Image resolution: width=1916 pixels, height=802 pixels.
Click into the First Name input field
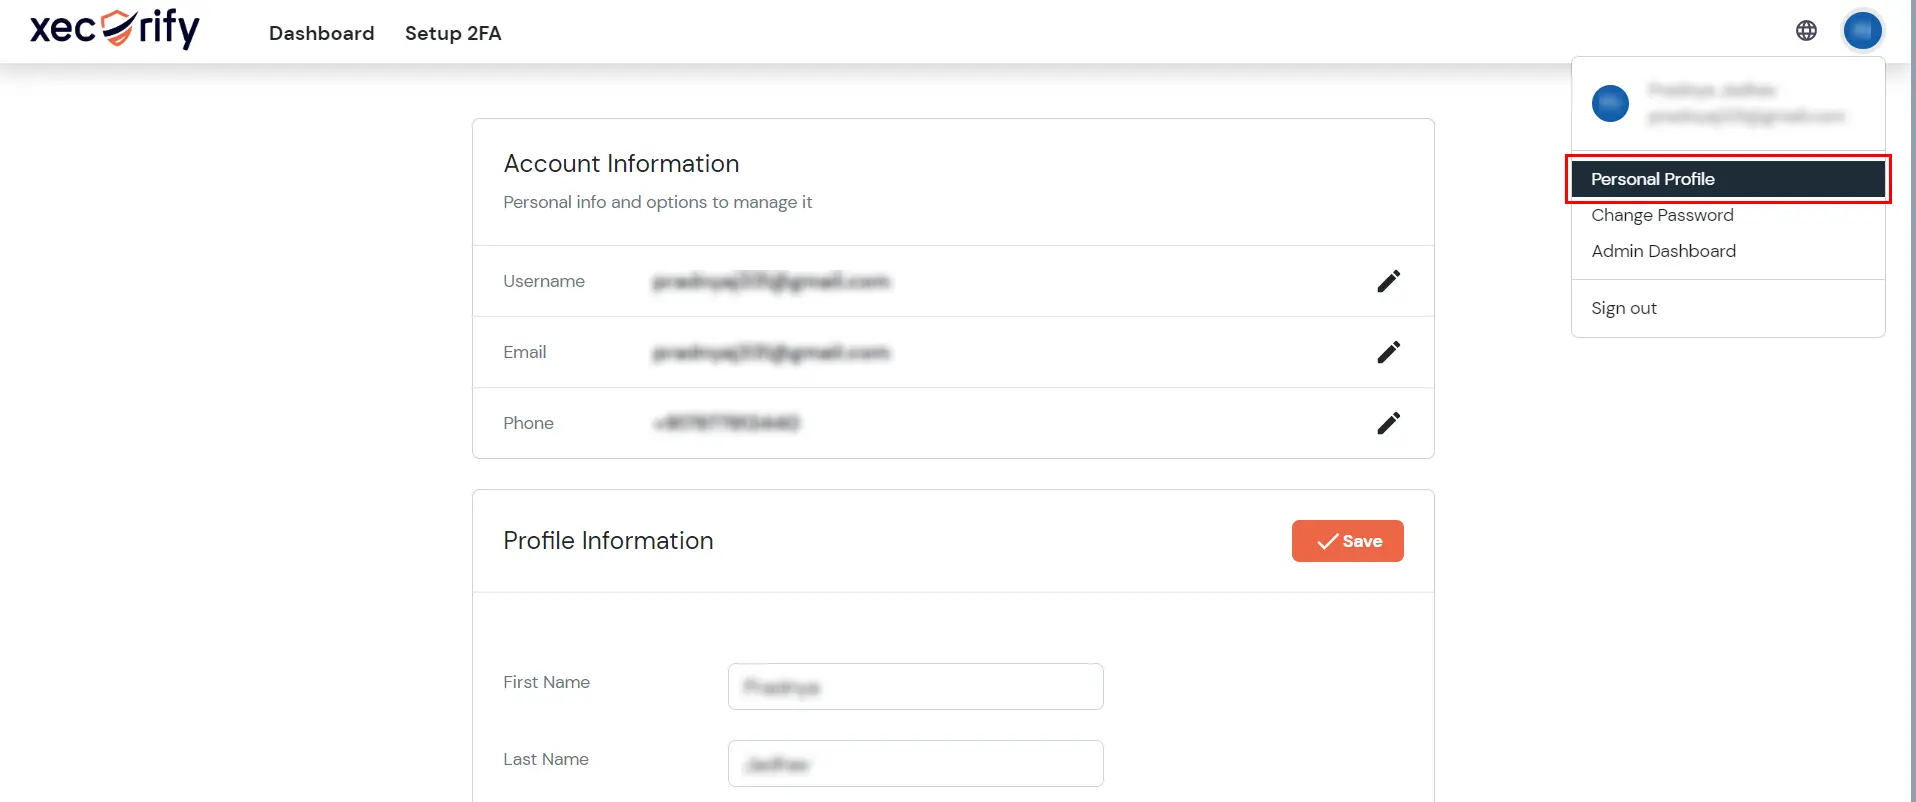(x=914, y=687)
